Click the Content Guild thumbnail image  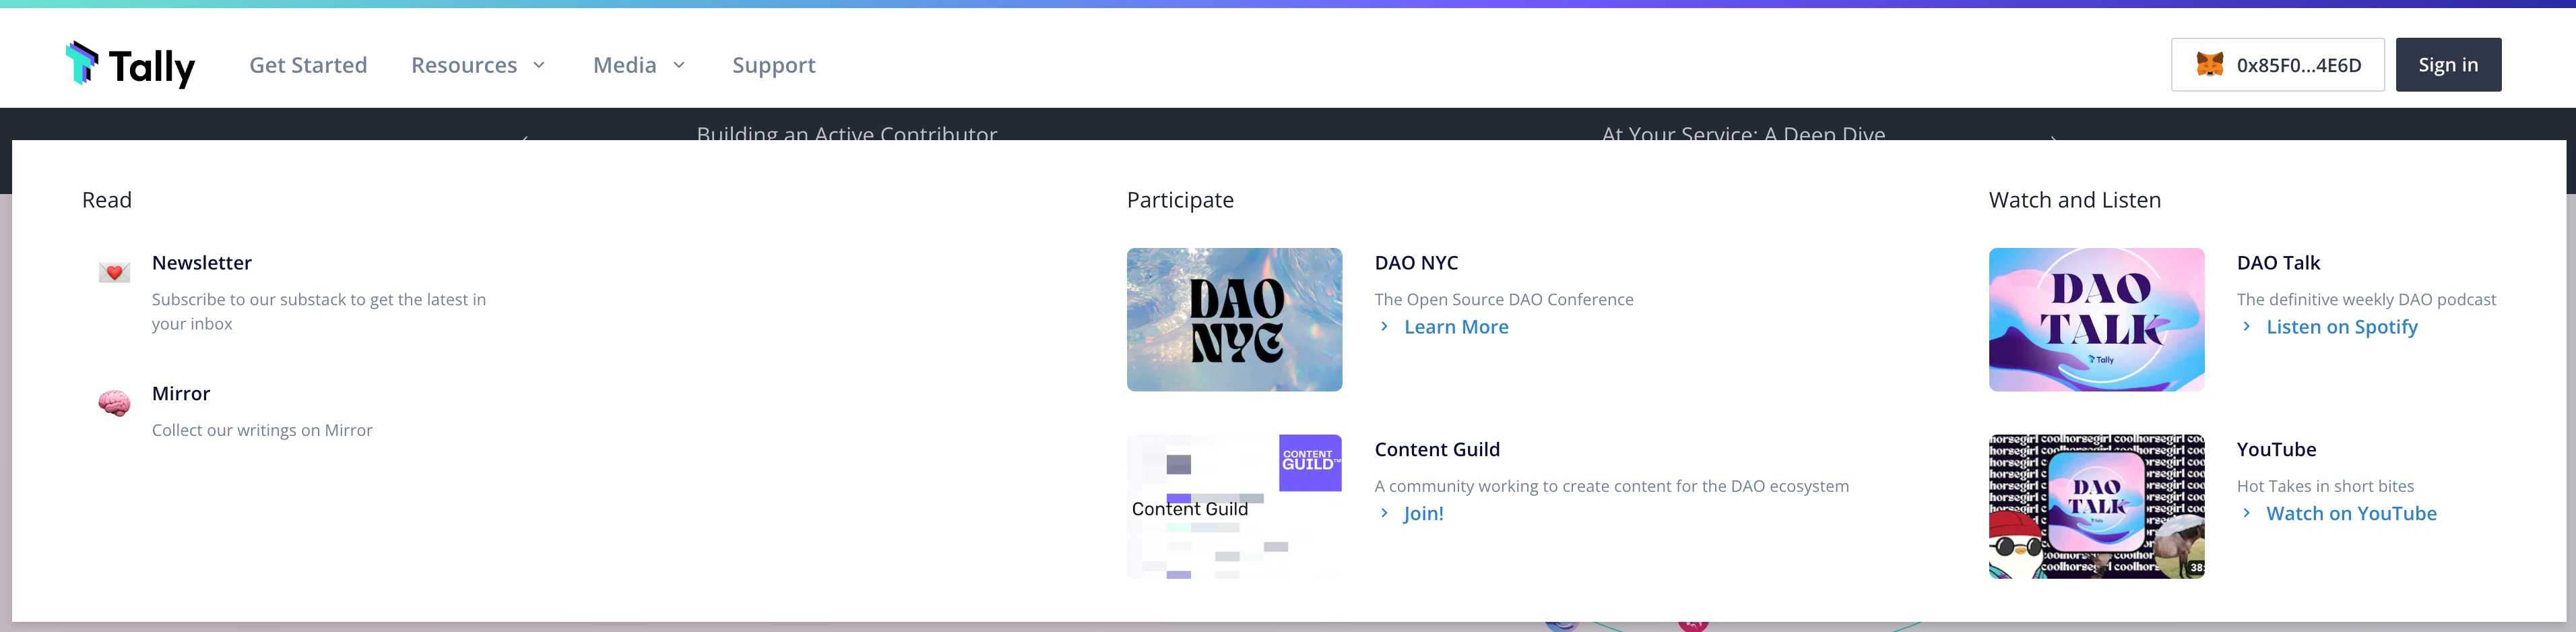coord(1234,506)
